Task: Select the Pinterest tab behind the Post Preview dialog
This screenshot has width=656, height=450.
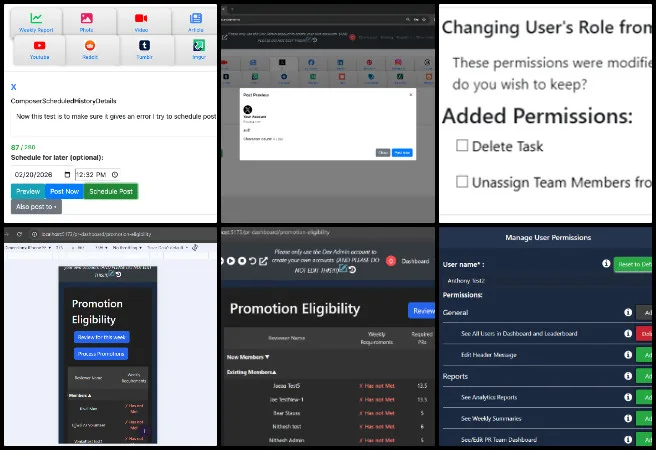Action: (369, 64)
